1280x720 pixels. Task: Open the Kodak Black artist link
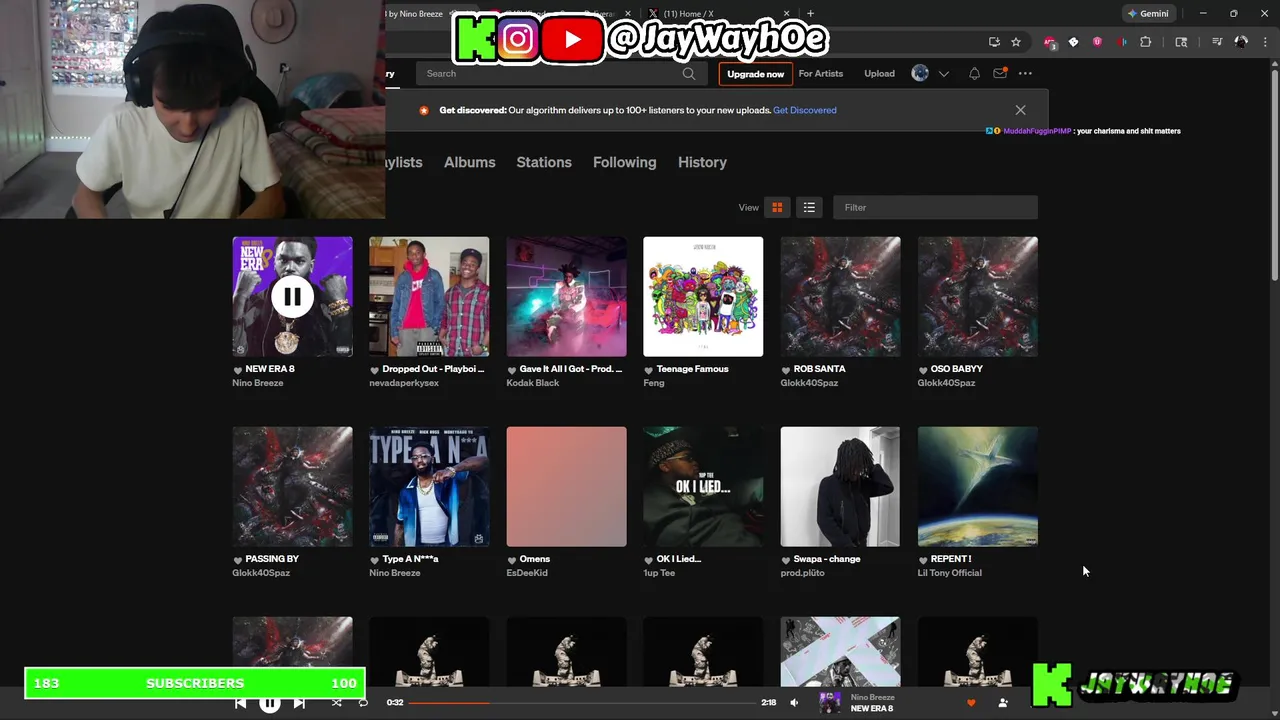point(533,383)
